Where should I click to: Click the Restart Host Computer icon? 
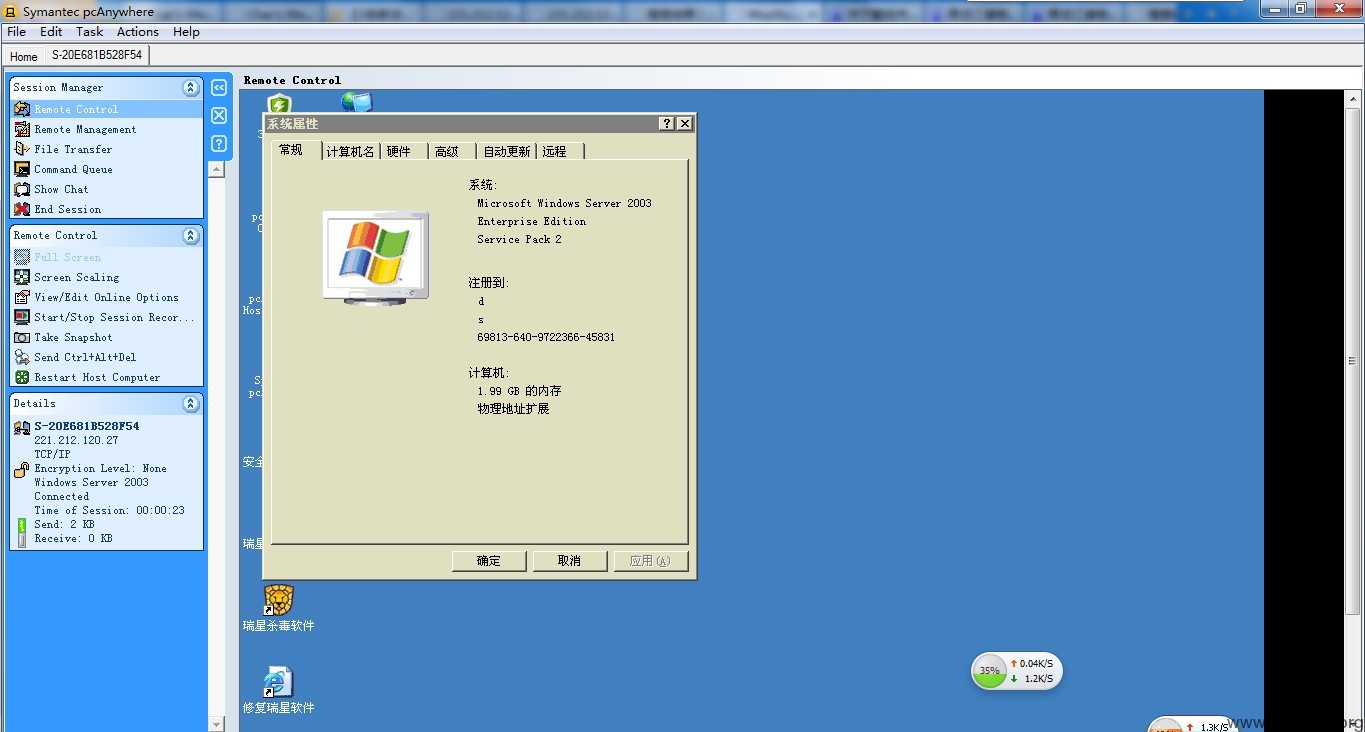pos(22,377)
